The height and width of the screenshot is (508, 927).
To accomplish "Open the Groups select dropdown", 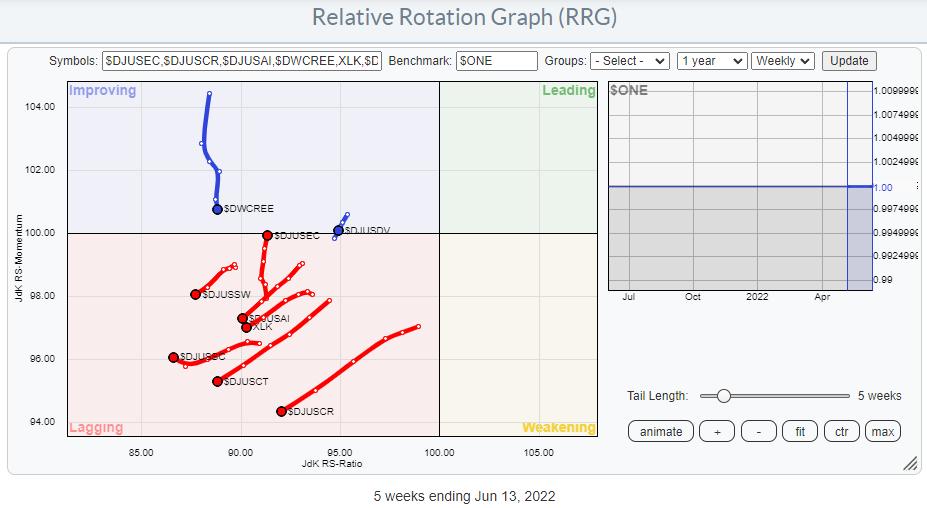I will 629,61.
